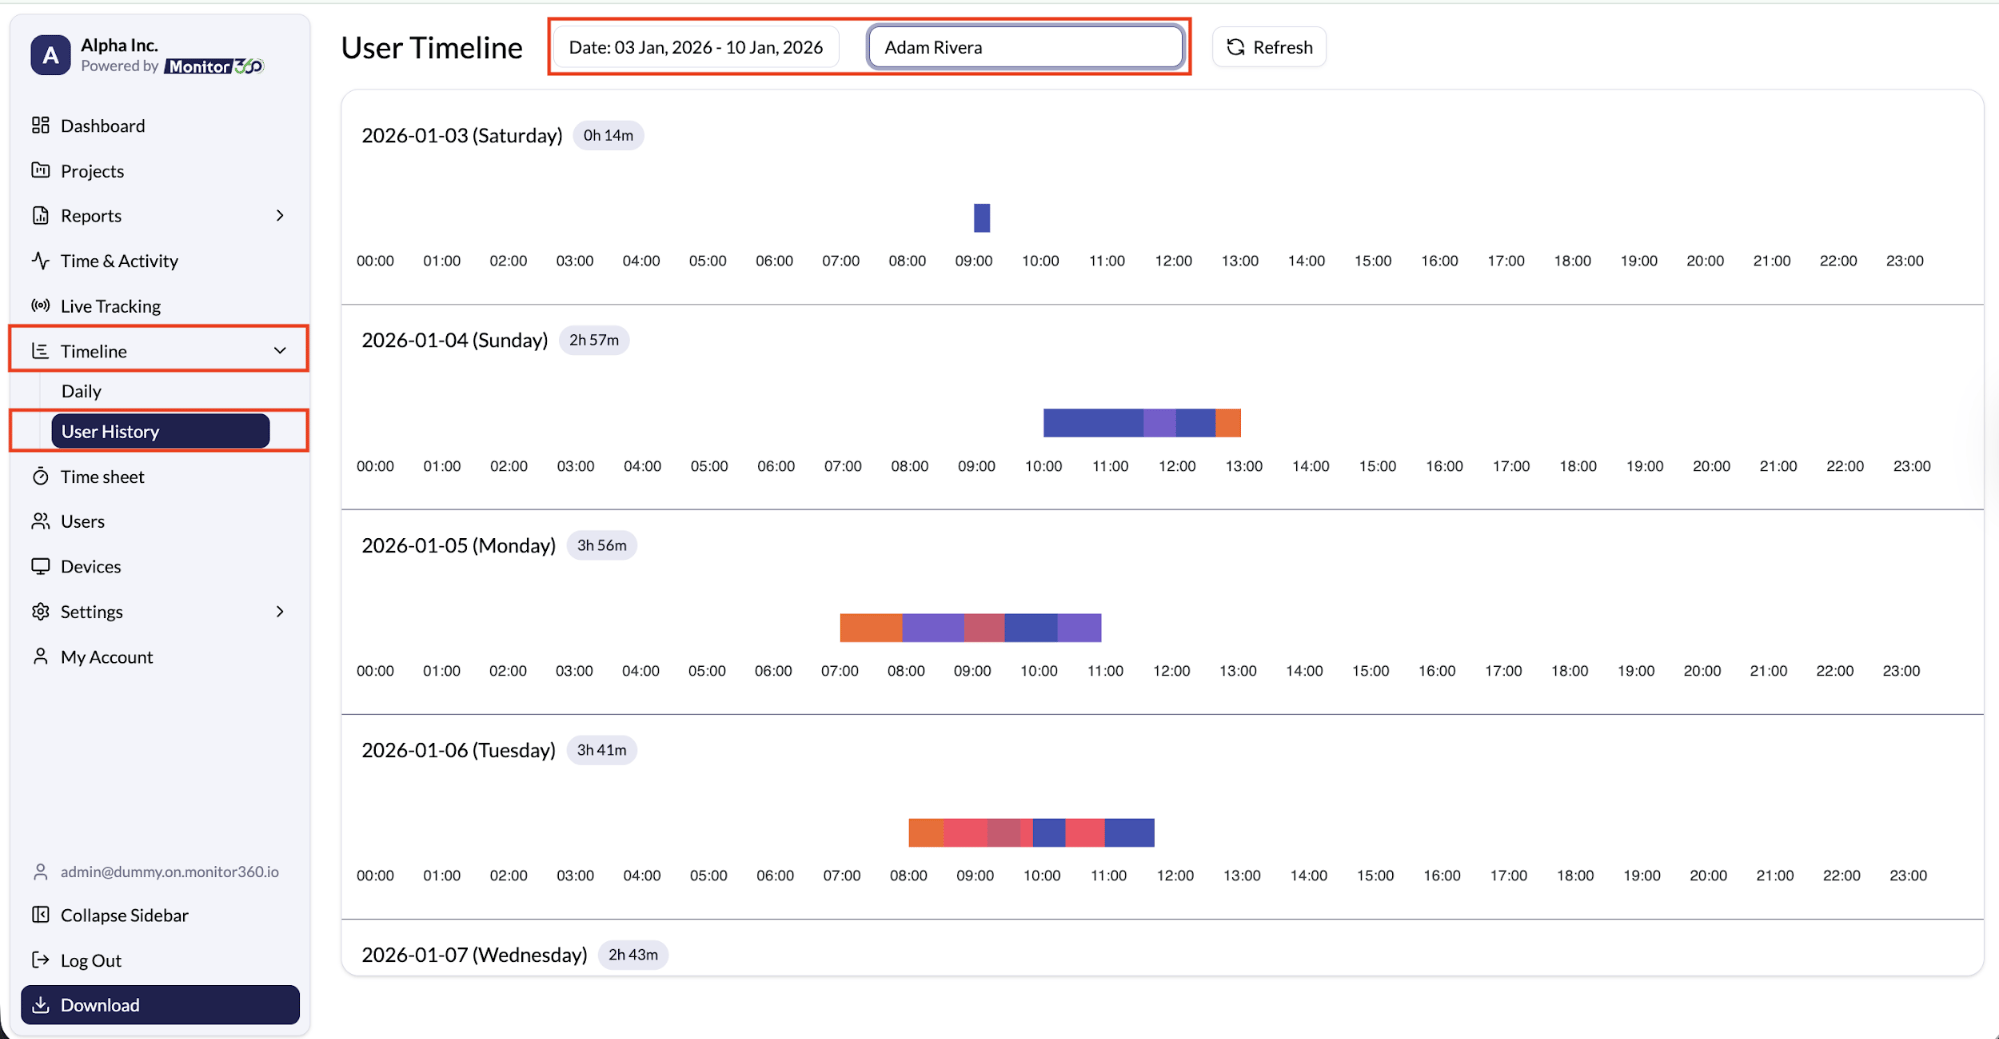Open the Dashboard grid icon
The height and width of the screenshot is (1039, 1999).
pyautogui.click(x=40, y=125)
